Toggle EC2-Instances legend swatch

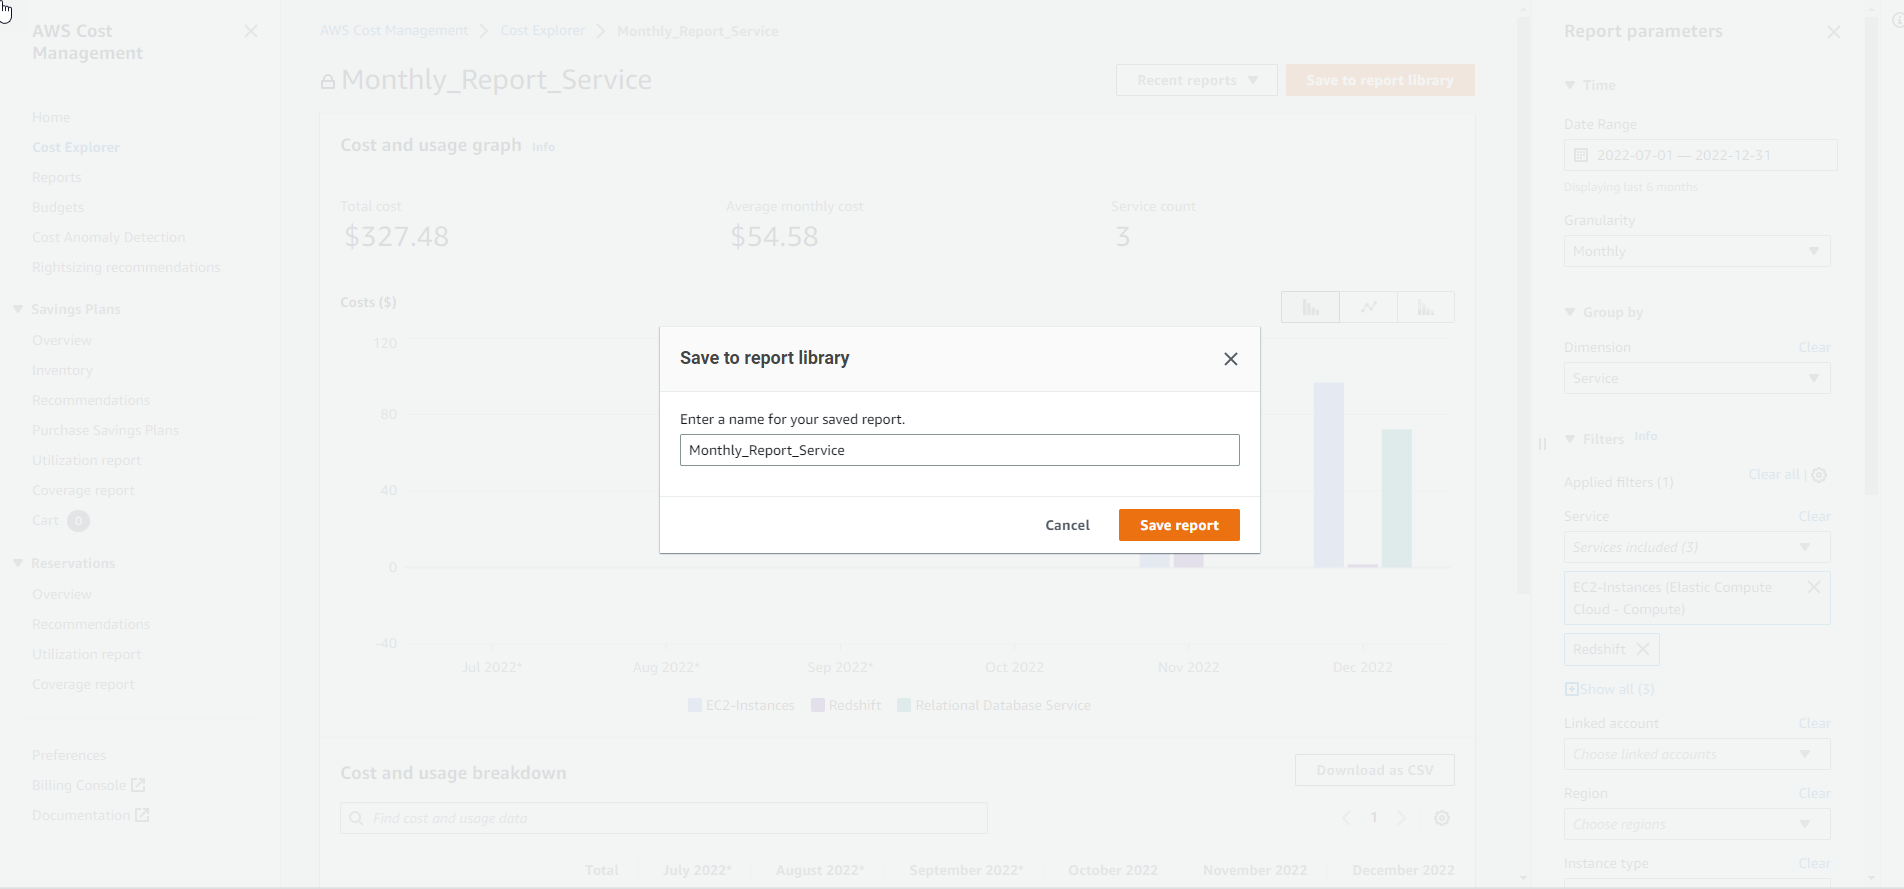tap(695, 705)
